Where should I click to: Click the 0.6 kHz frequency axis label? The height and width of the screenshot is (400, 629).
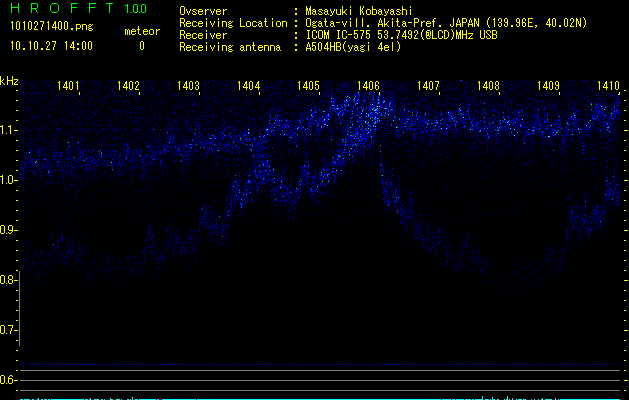7,380
